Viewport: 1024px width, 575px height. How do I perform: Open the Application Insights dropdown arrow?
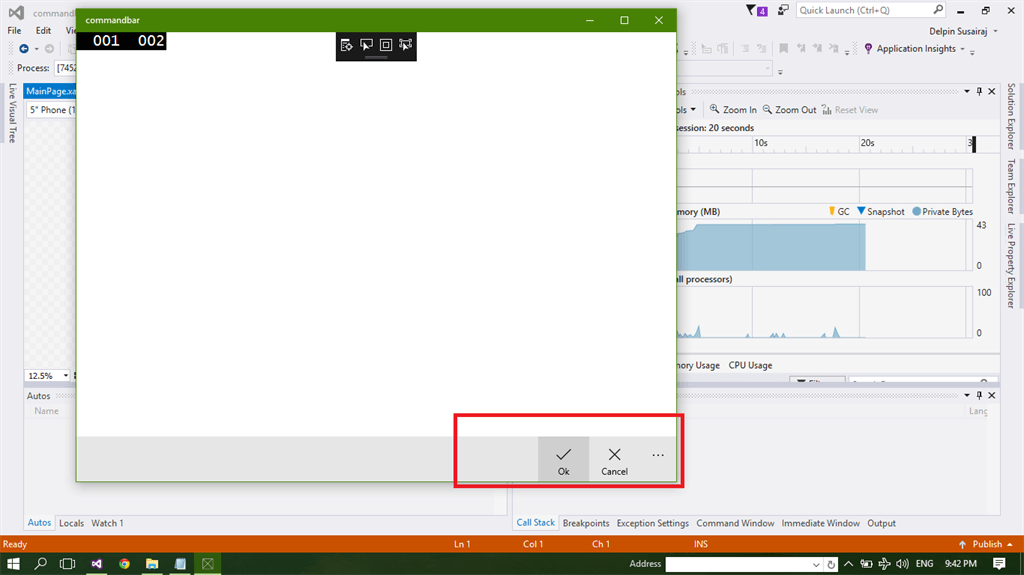pos(962,49)
